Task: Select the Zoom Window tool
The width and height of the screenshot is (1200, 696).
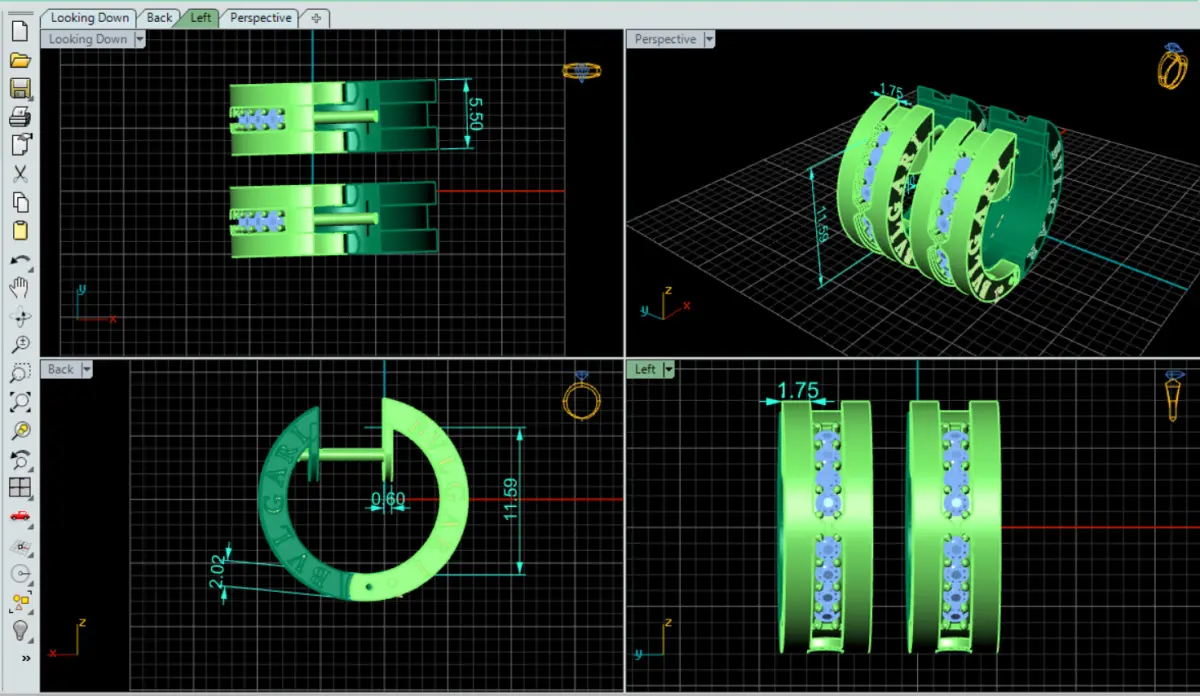Action: tap(19, 374)
